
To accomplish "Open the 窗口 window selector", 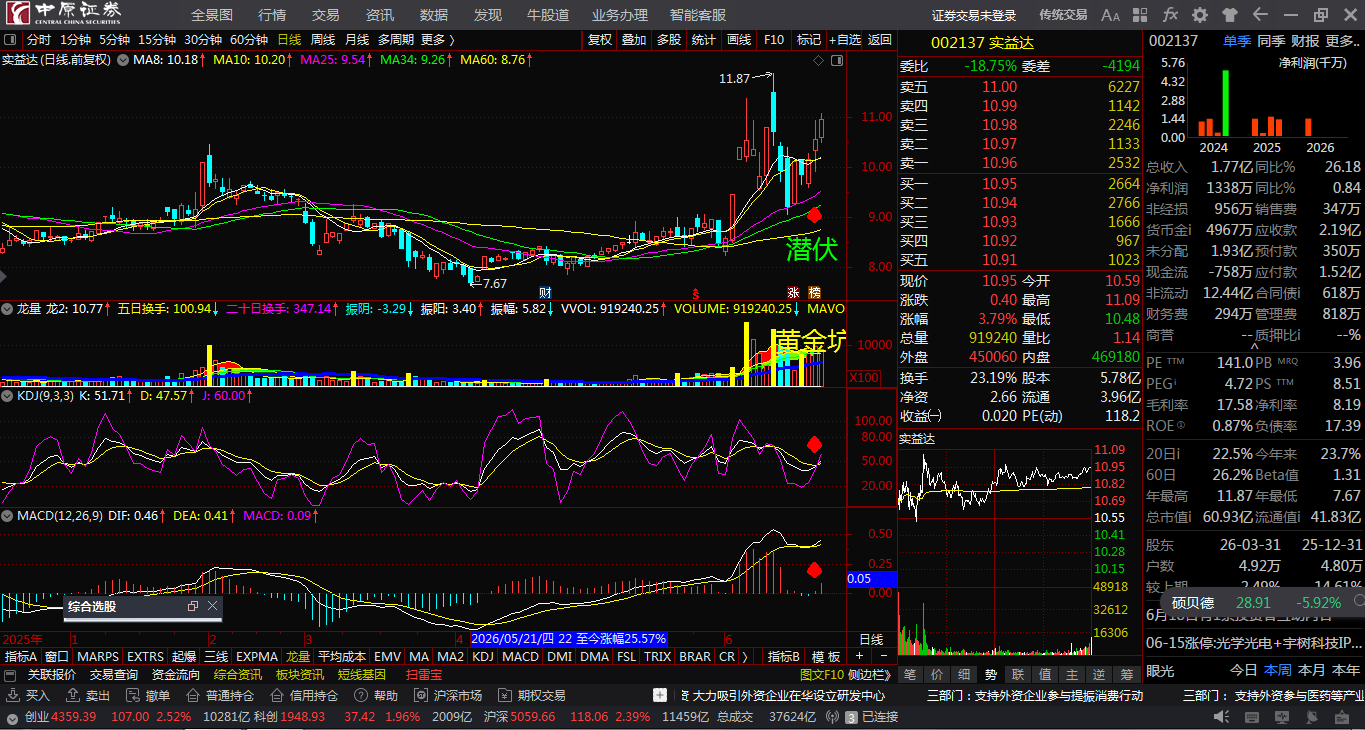I will click(57, 657).
